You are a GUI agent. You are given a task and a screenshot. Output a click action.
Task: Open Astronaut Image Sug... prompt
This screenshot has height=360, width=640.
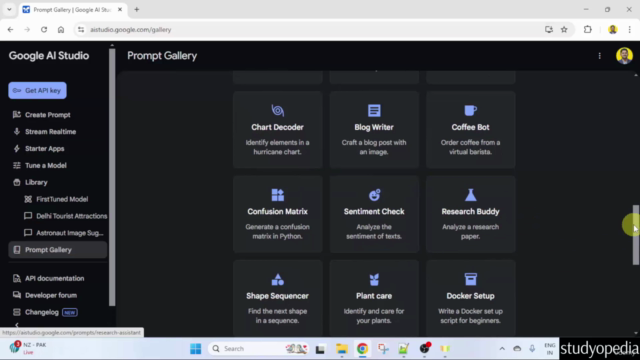coord(69,233)
